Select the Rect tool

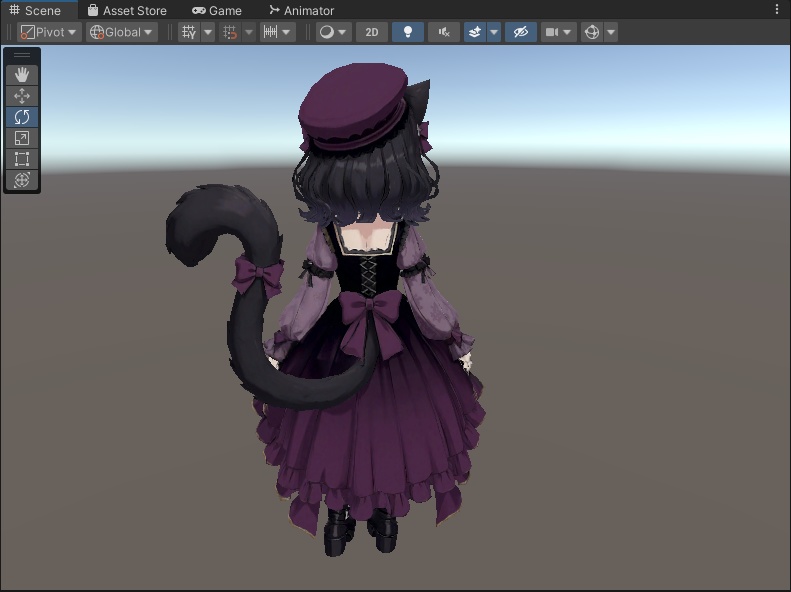(x=22, y=159)
